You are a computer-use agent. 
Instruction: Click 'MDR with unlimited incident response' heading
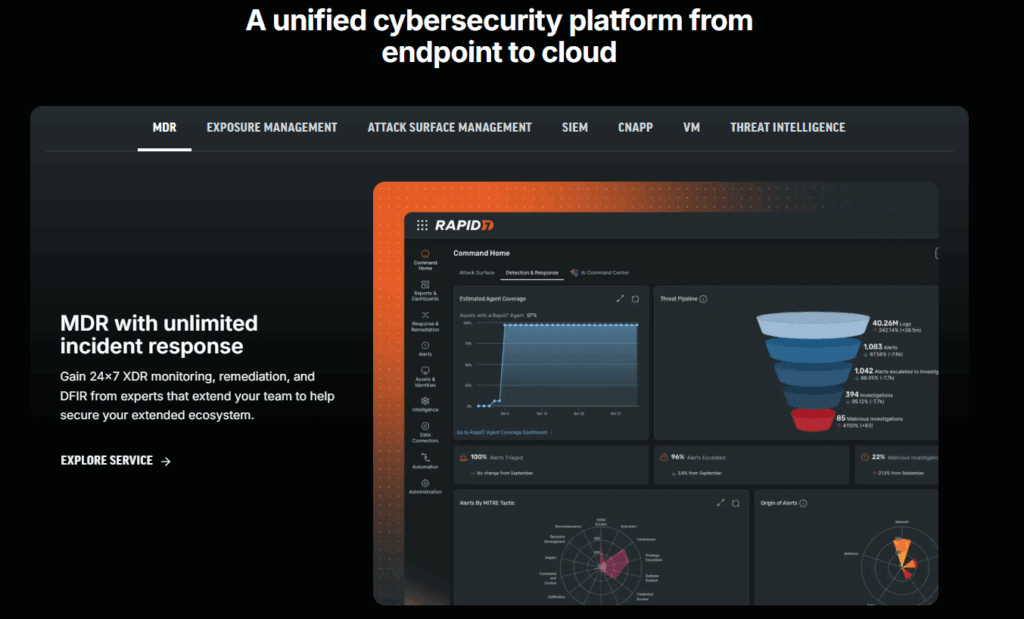click(x=159, y=334)
